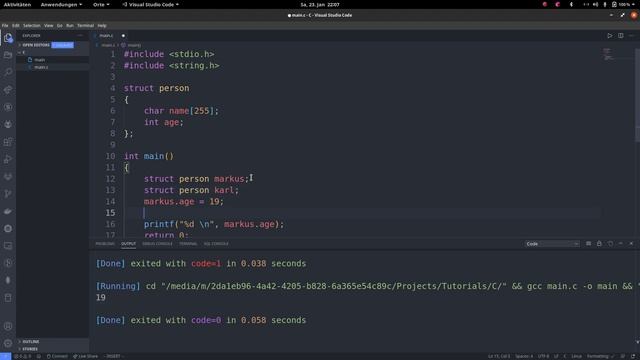This screenshot has width=640, height=360.
Task: Open the Extensions view icon
Action: tap(8, 142)
